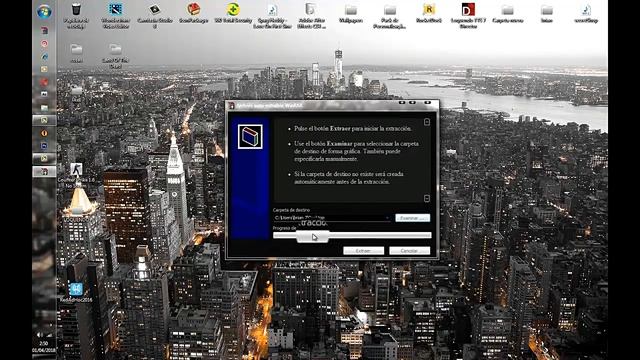Open the Examinar folder browser
Viewport: 640px width, 360px height.
click(412, 218)
